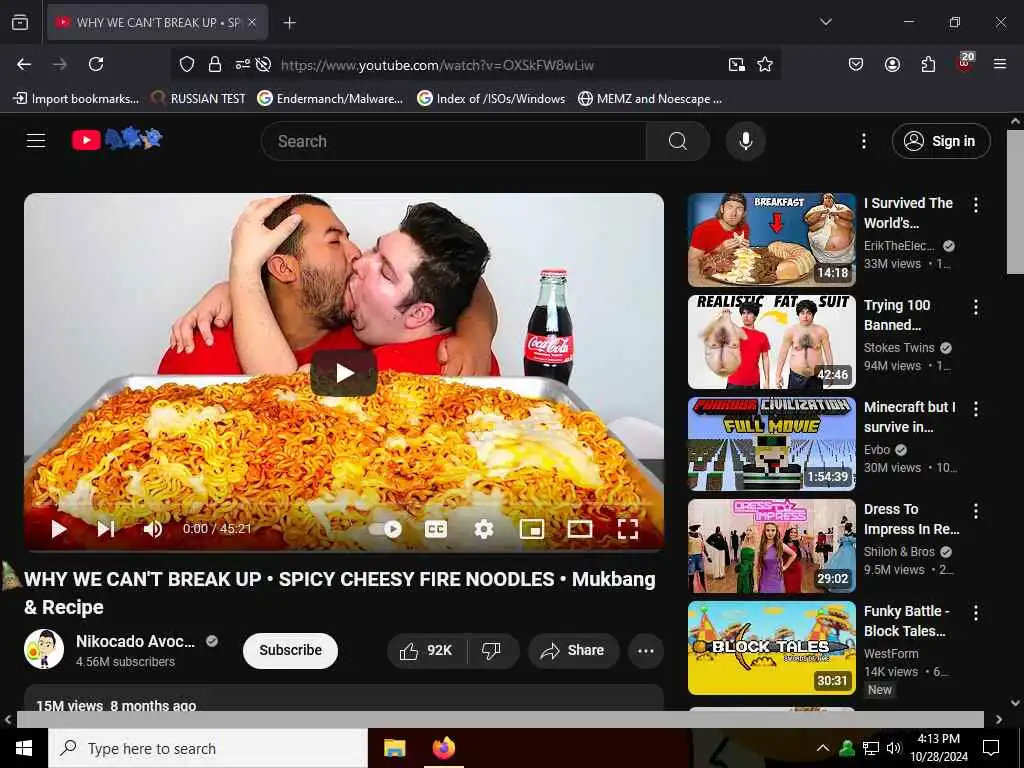This screenshot has width=1024, height=768.
Task: Click the URL in the address bar
Action: (437, 65)
